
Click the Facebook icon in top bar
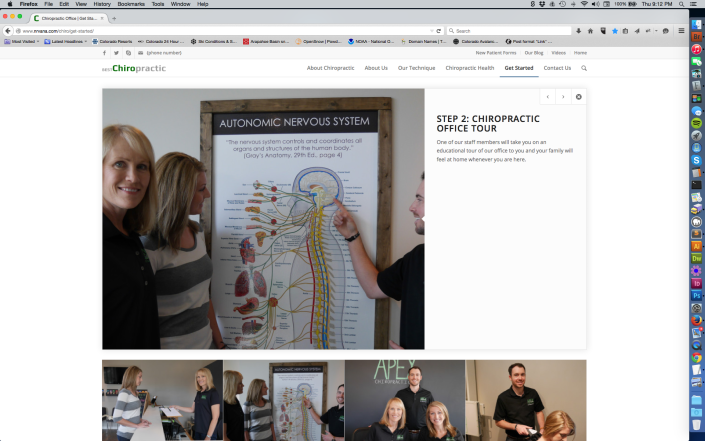pos(105,52)
